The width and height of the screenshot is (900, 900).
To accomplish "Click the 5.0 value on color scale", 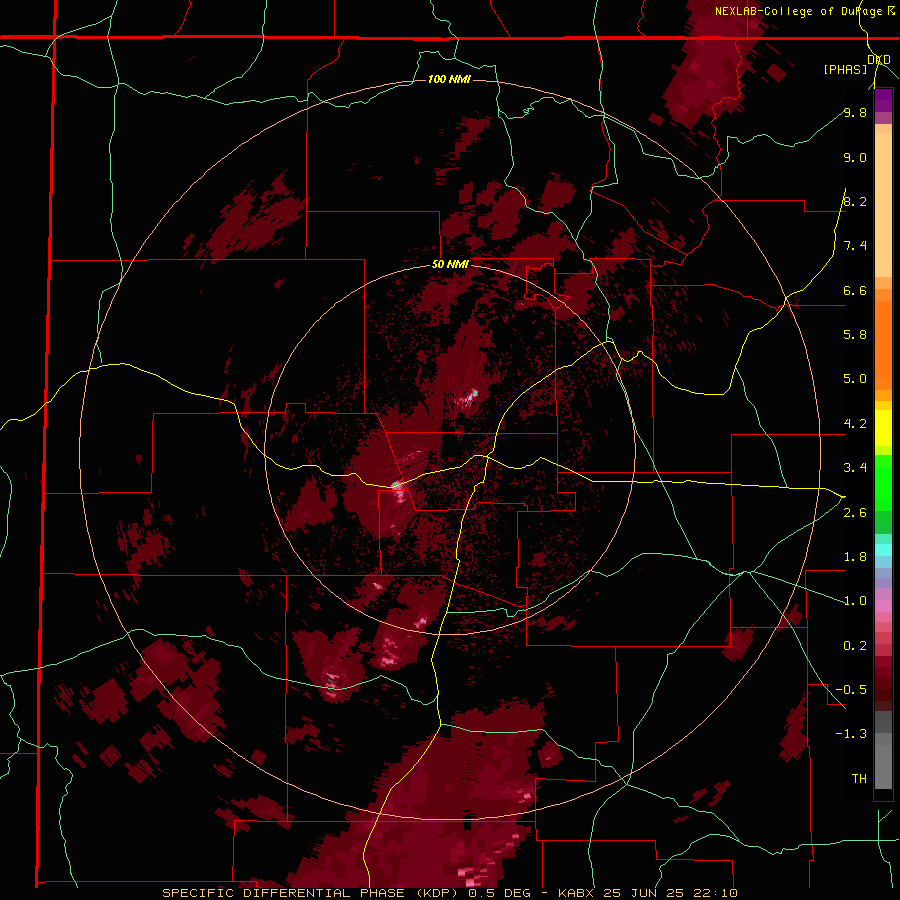I will (x=855, y=379).
